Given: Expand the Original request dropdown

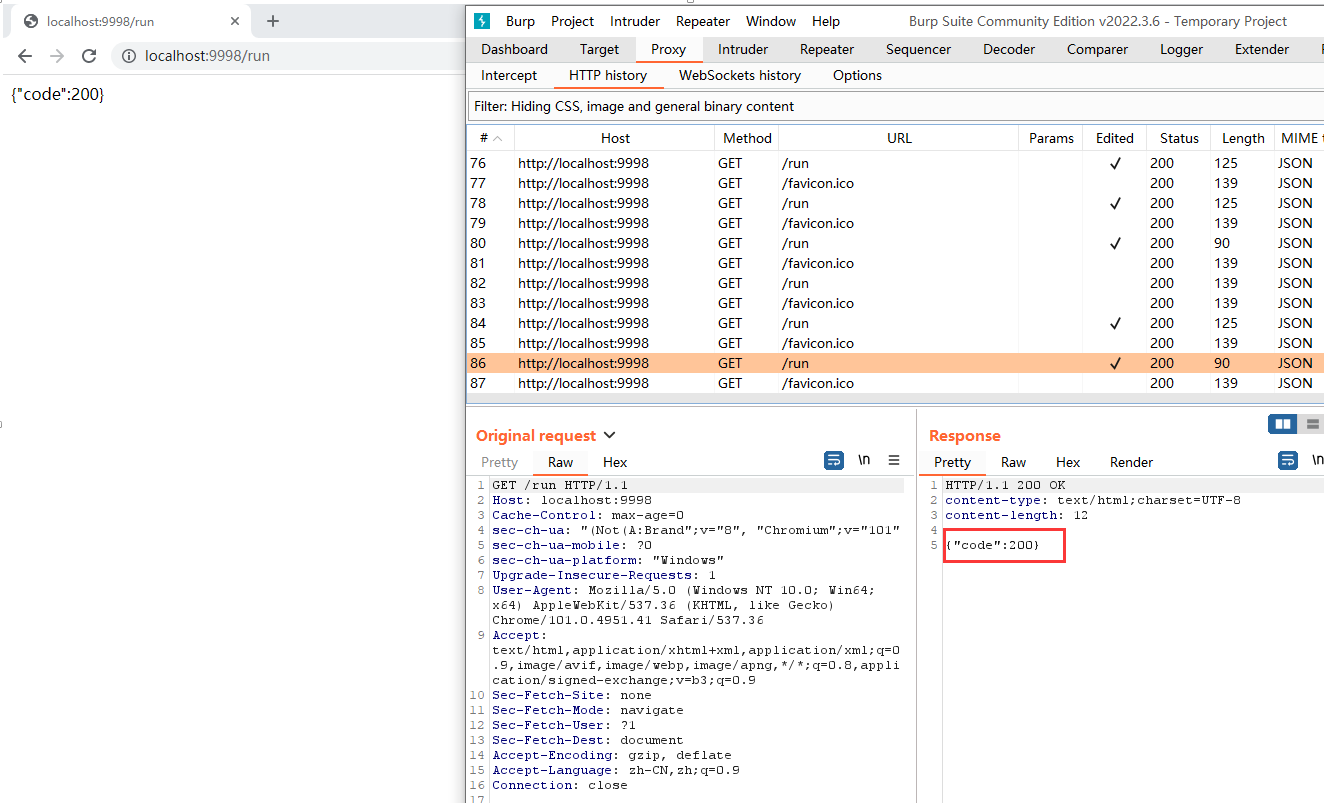Looking at the screenshot, I should tap(610, 436).
